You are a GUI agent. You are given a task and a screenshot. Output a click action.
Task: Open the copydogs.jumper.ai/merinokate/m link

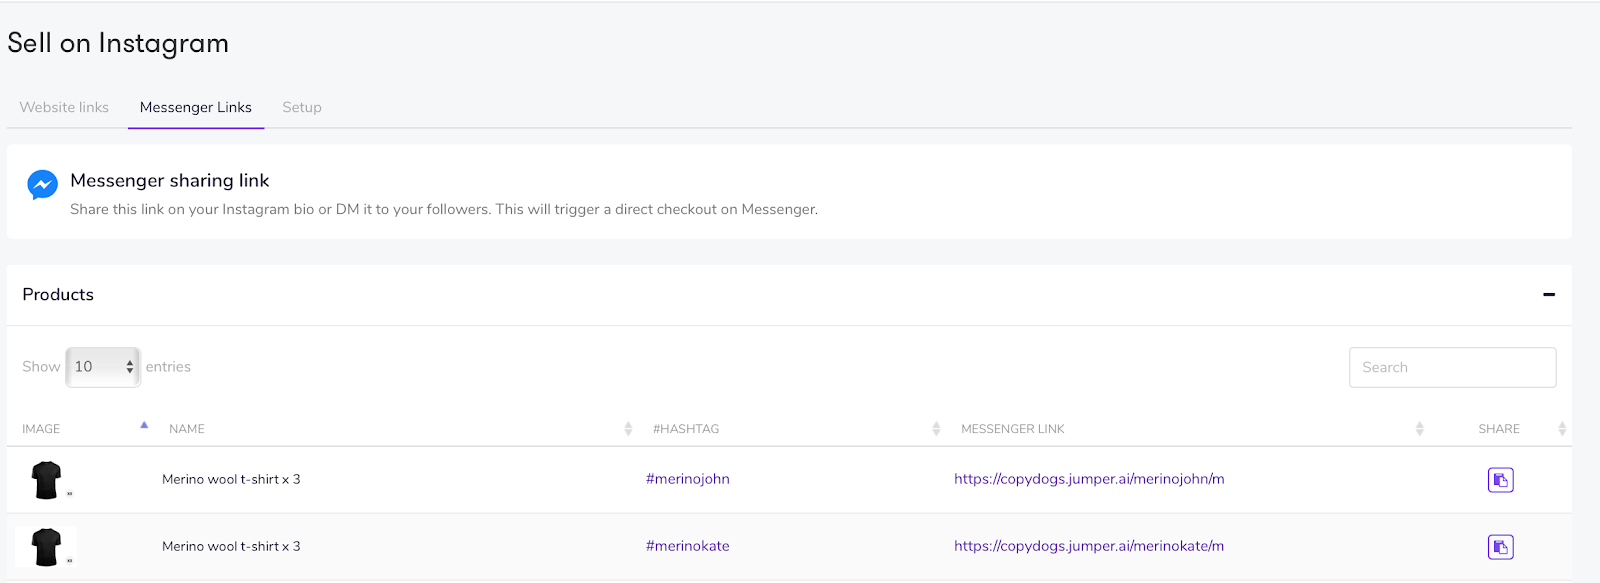coord(1089,546)
